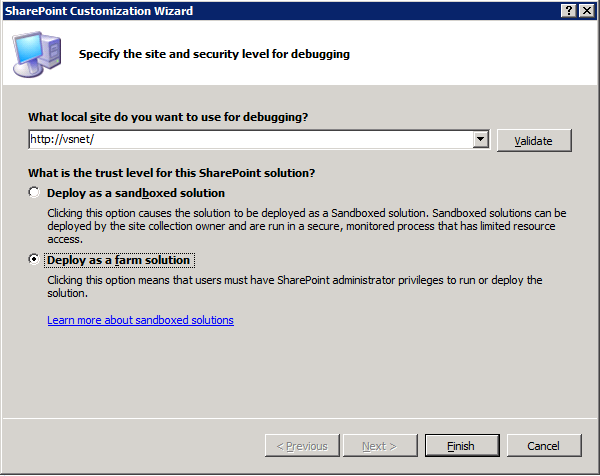Validate the site URL

(x=534, y=141)
